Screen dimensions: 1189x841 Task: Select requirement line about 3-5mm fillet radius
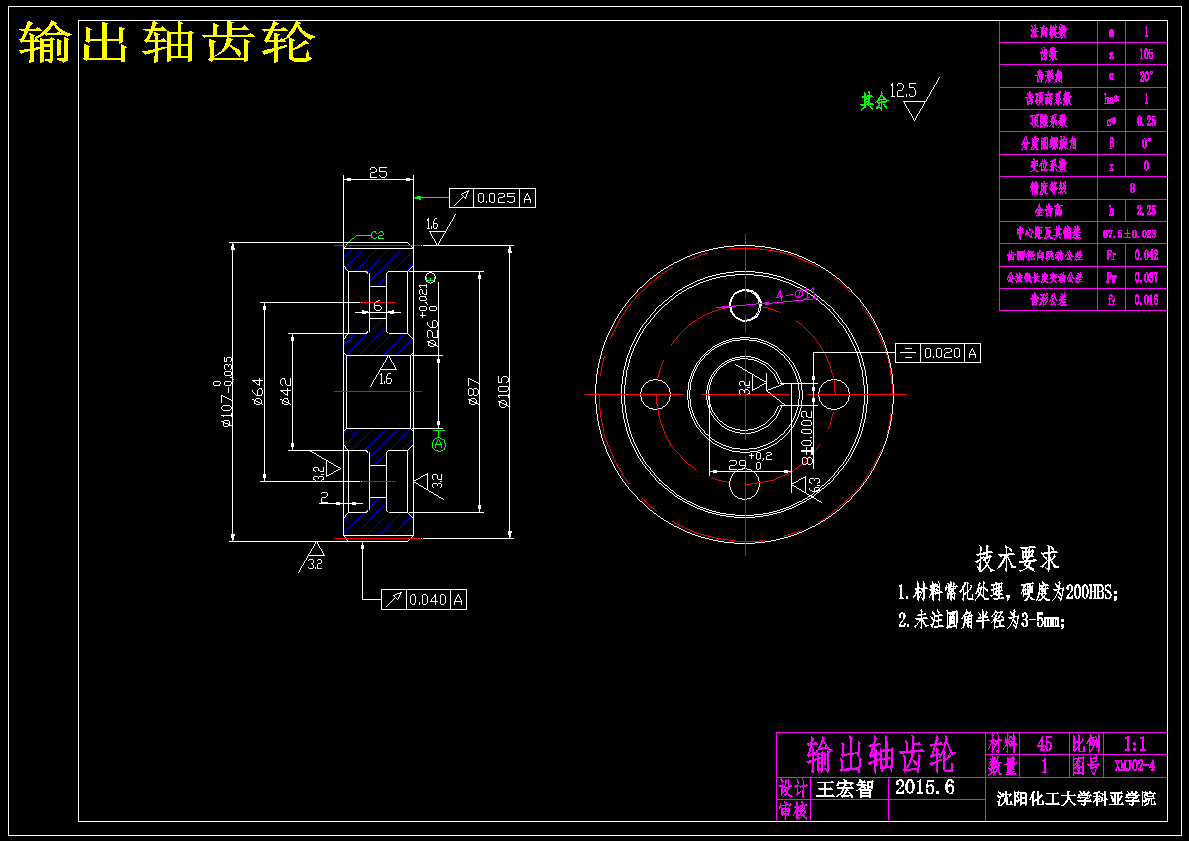(981, 620)
